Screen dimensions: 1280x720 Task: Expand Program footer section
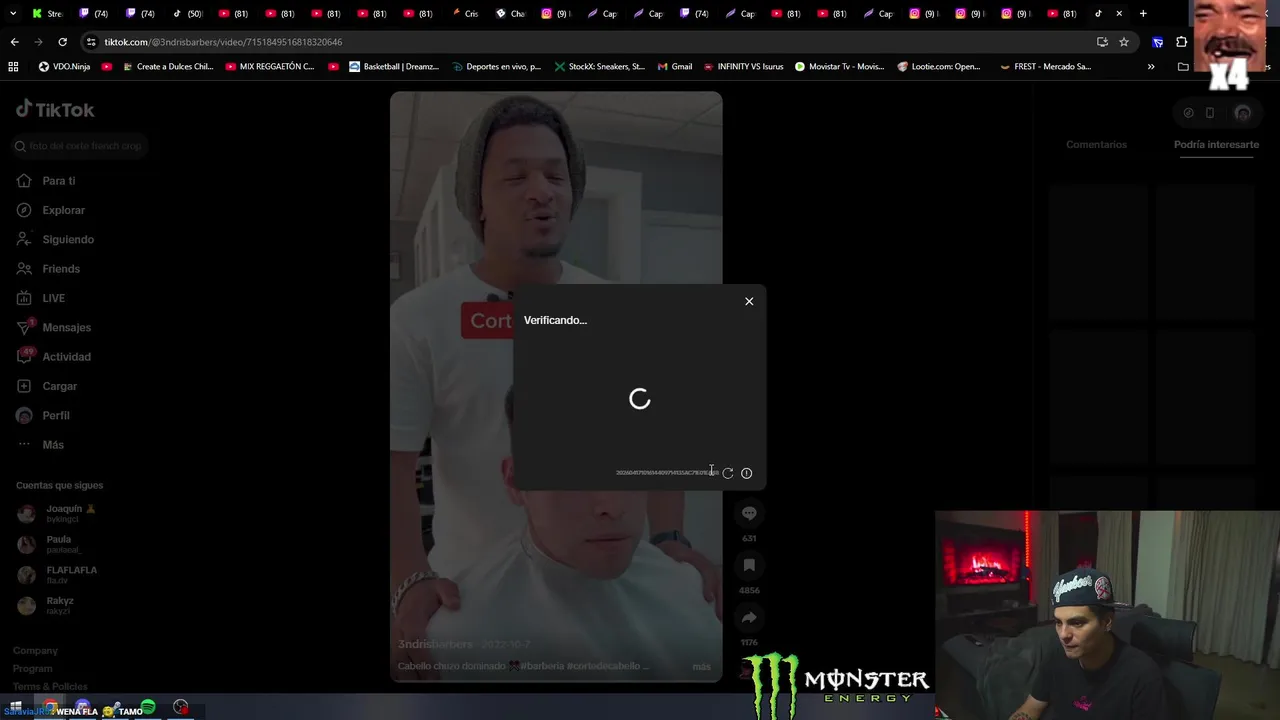click(x=33, y=668)
